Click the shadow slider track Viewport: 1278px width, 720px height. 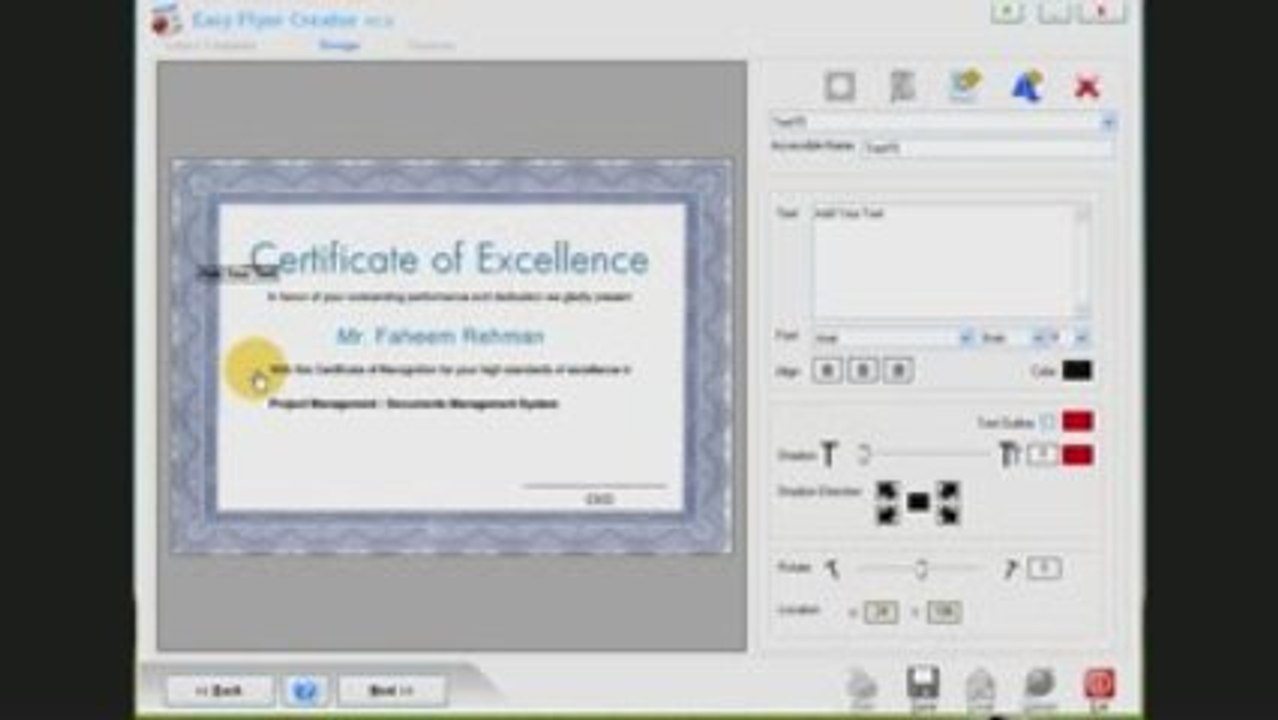925,455
